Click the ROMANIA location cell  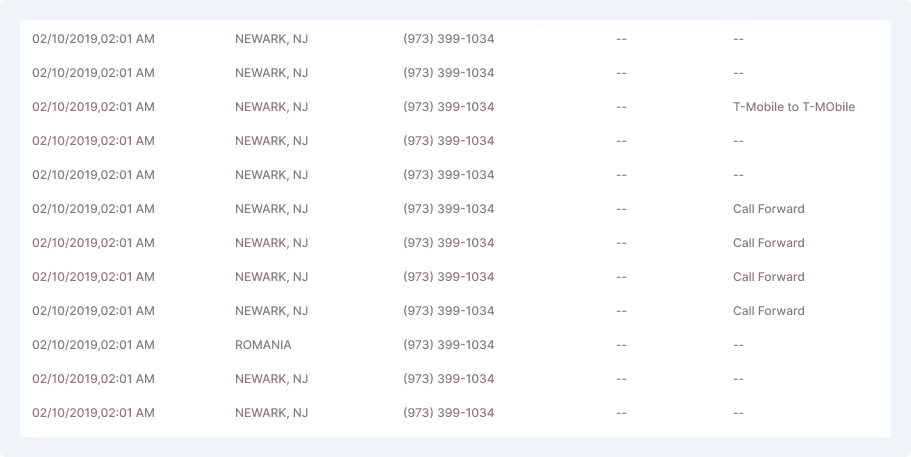coord(263,345)
